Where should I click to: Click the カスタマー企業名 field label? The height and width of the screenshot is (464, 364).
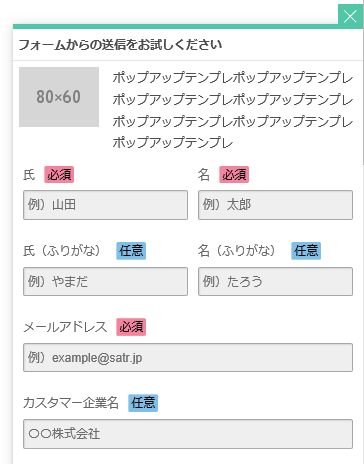[71, 403]
